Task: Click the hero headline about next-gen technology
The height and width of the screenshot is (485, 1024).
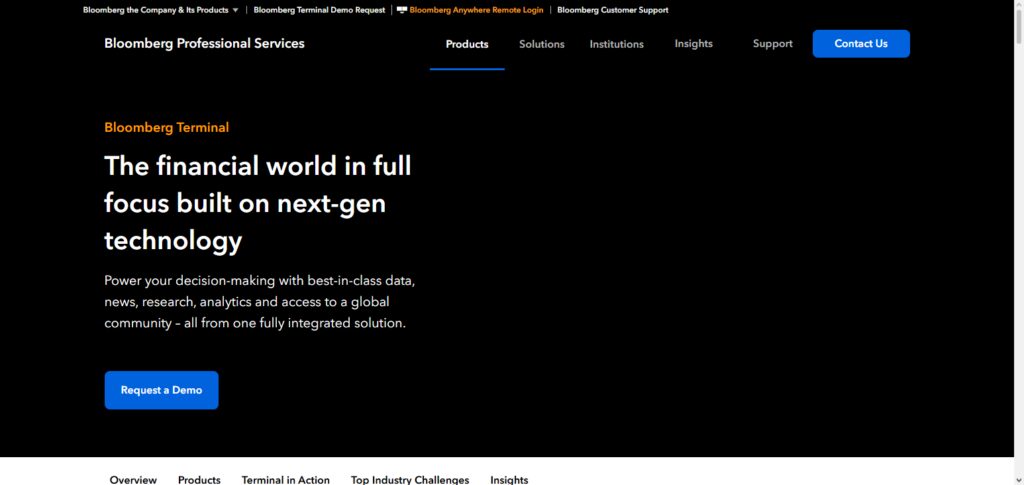Action: coord(258,203)
